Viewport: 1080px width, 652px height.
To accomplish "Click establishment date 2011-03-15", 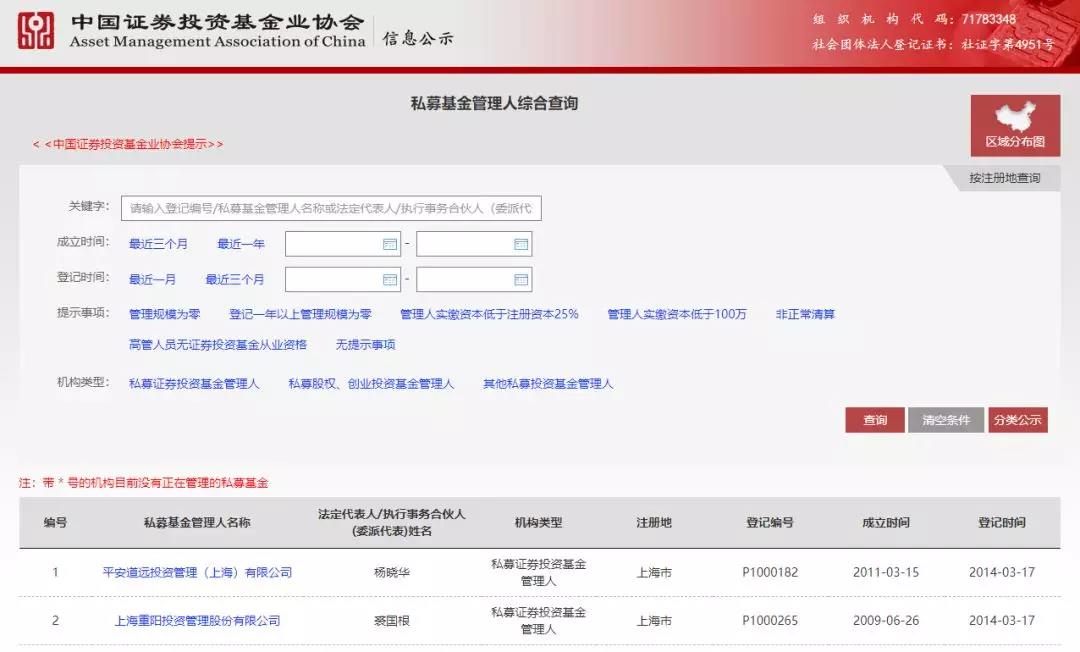I will point(886,572).
